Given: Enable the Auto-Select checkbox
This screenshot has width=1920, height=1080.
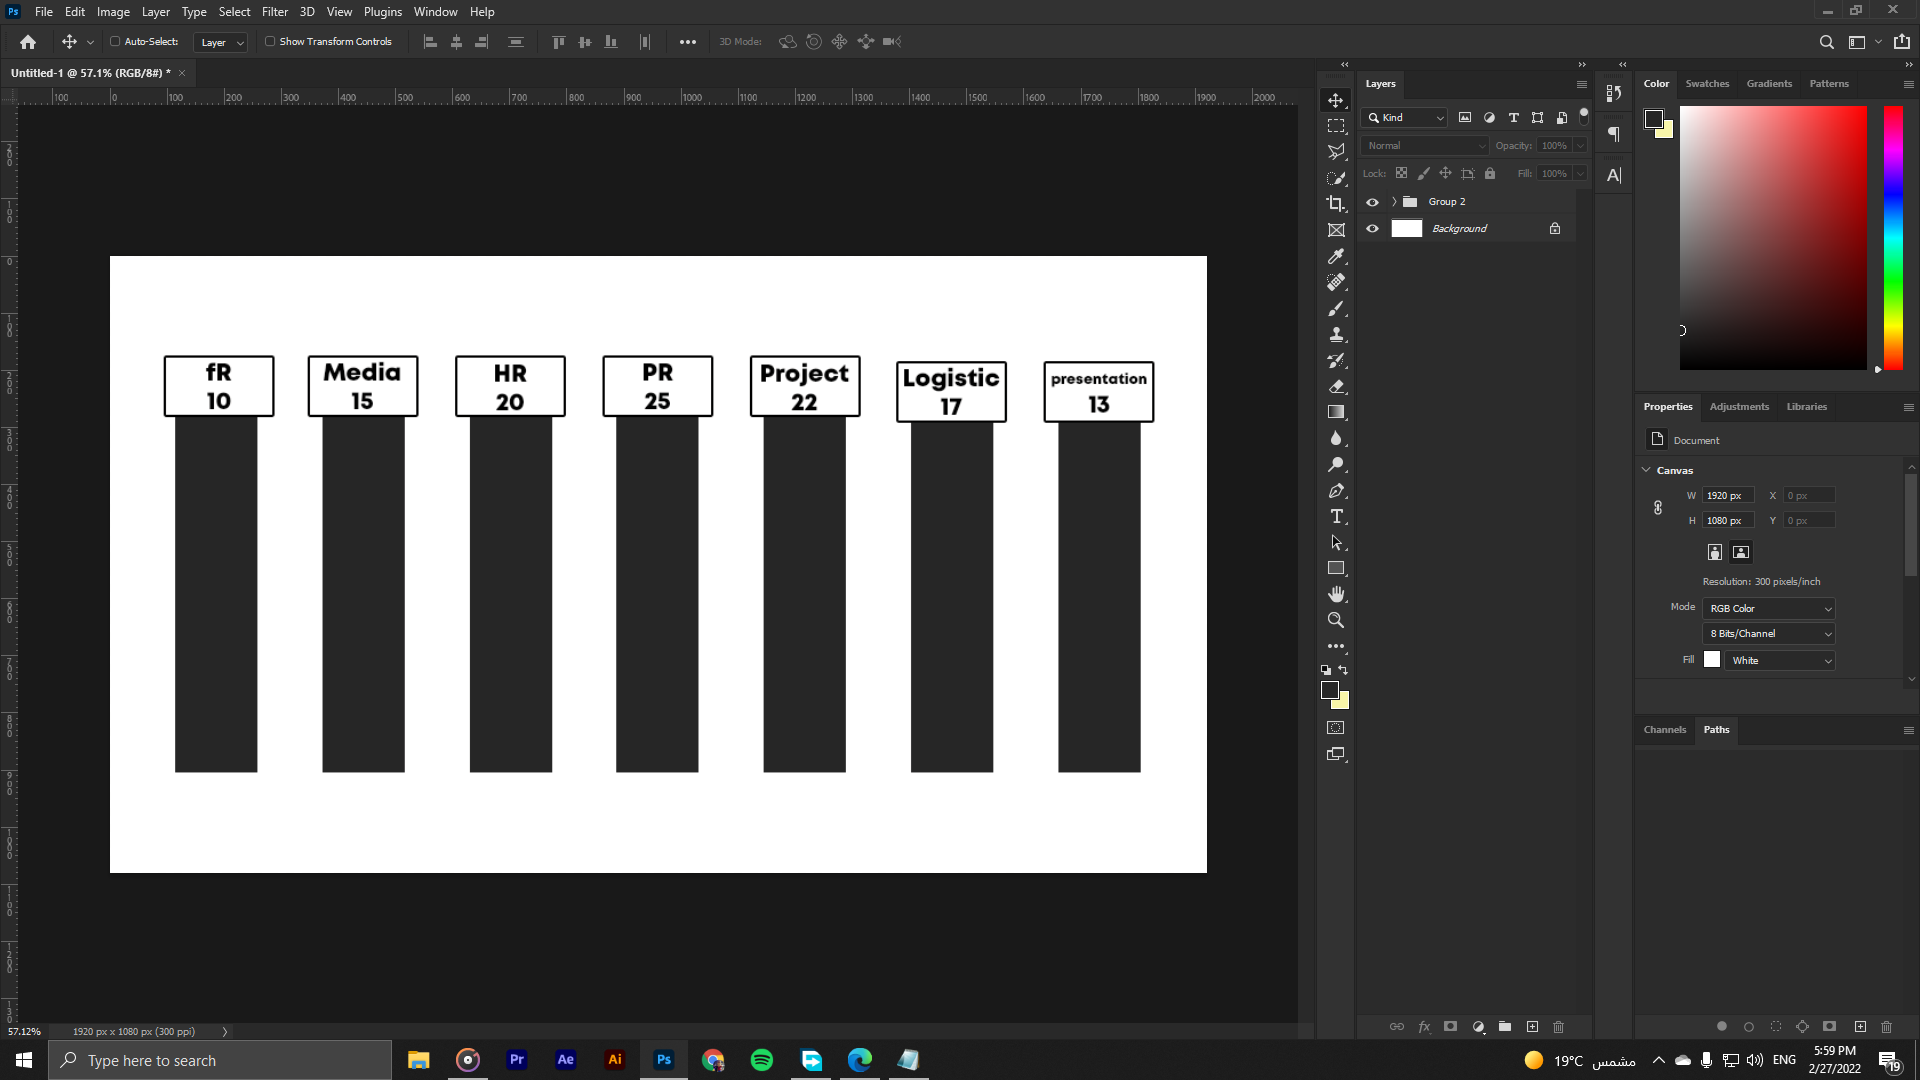Looking at the screenshot, I should 115,42.
